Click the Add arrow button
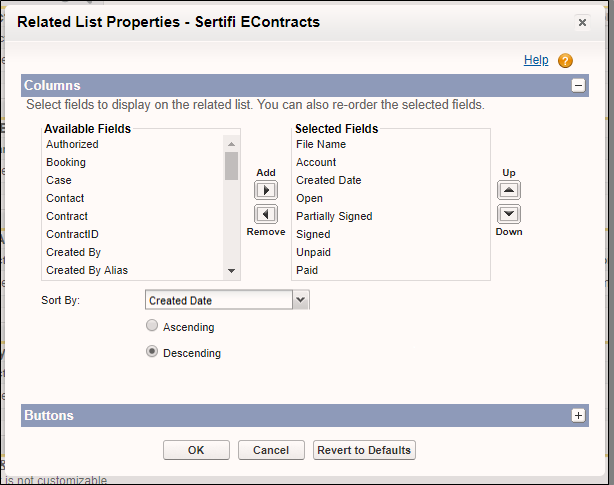 click(x=265, y=190)
